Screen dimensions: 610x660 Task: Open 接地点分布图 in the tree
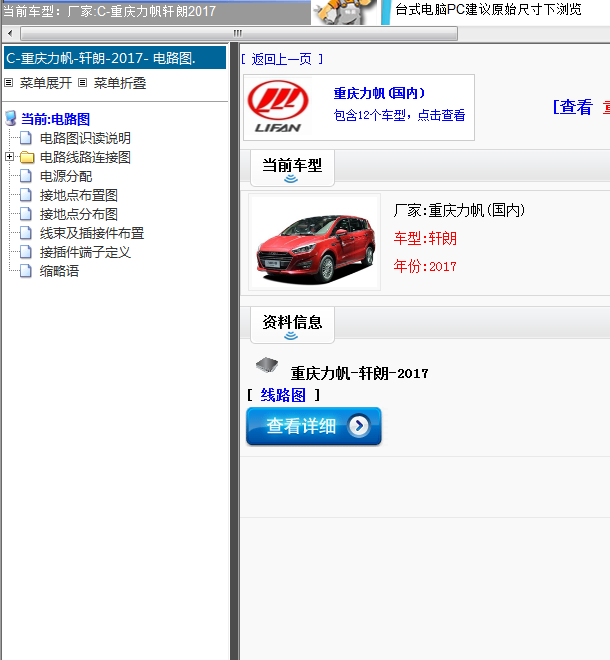coord(78,214)
